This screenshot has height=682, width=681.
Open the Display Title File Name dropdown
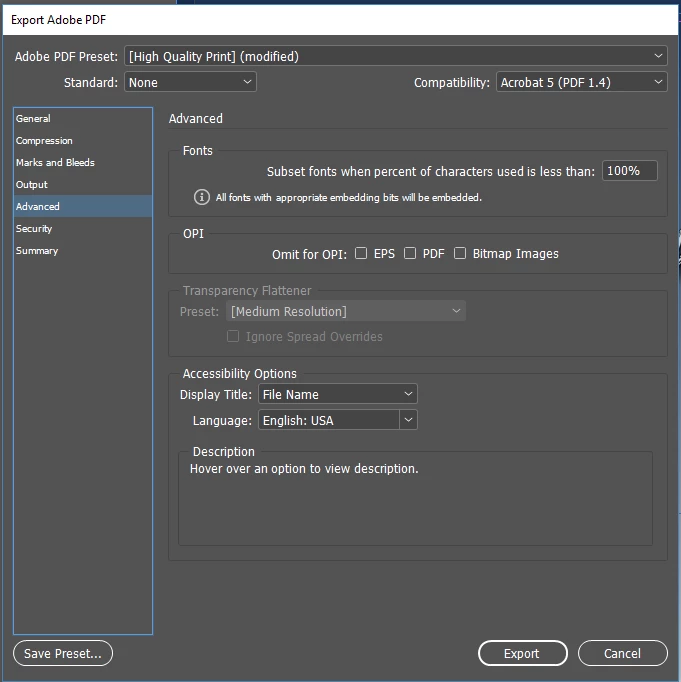[338, 394]
